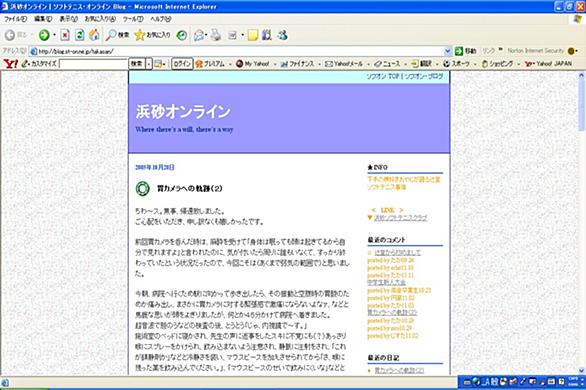Click the 浜砂オンライン blog title
The image size is (586, 390).
point(183,111)
